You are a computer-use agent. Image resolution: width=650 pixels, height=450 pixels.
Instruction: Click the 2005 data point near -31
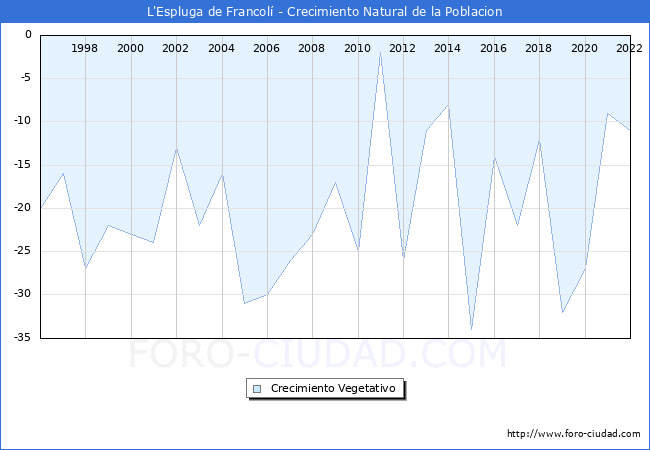point(245,303)
